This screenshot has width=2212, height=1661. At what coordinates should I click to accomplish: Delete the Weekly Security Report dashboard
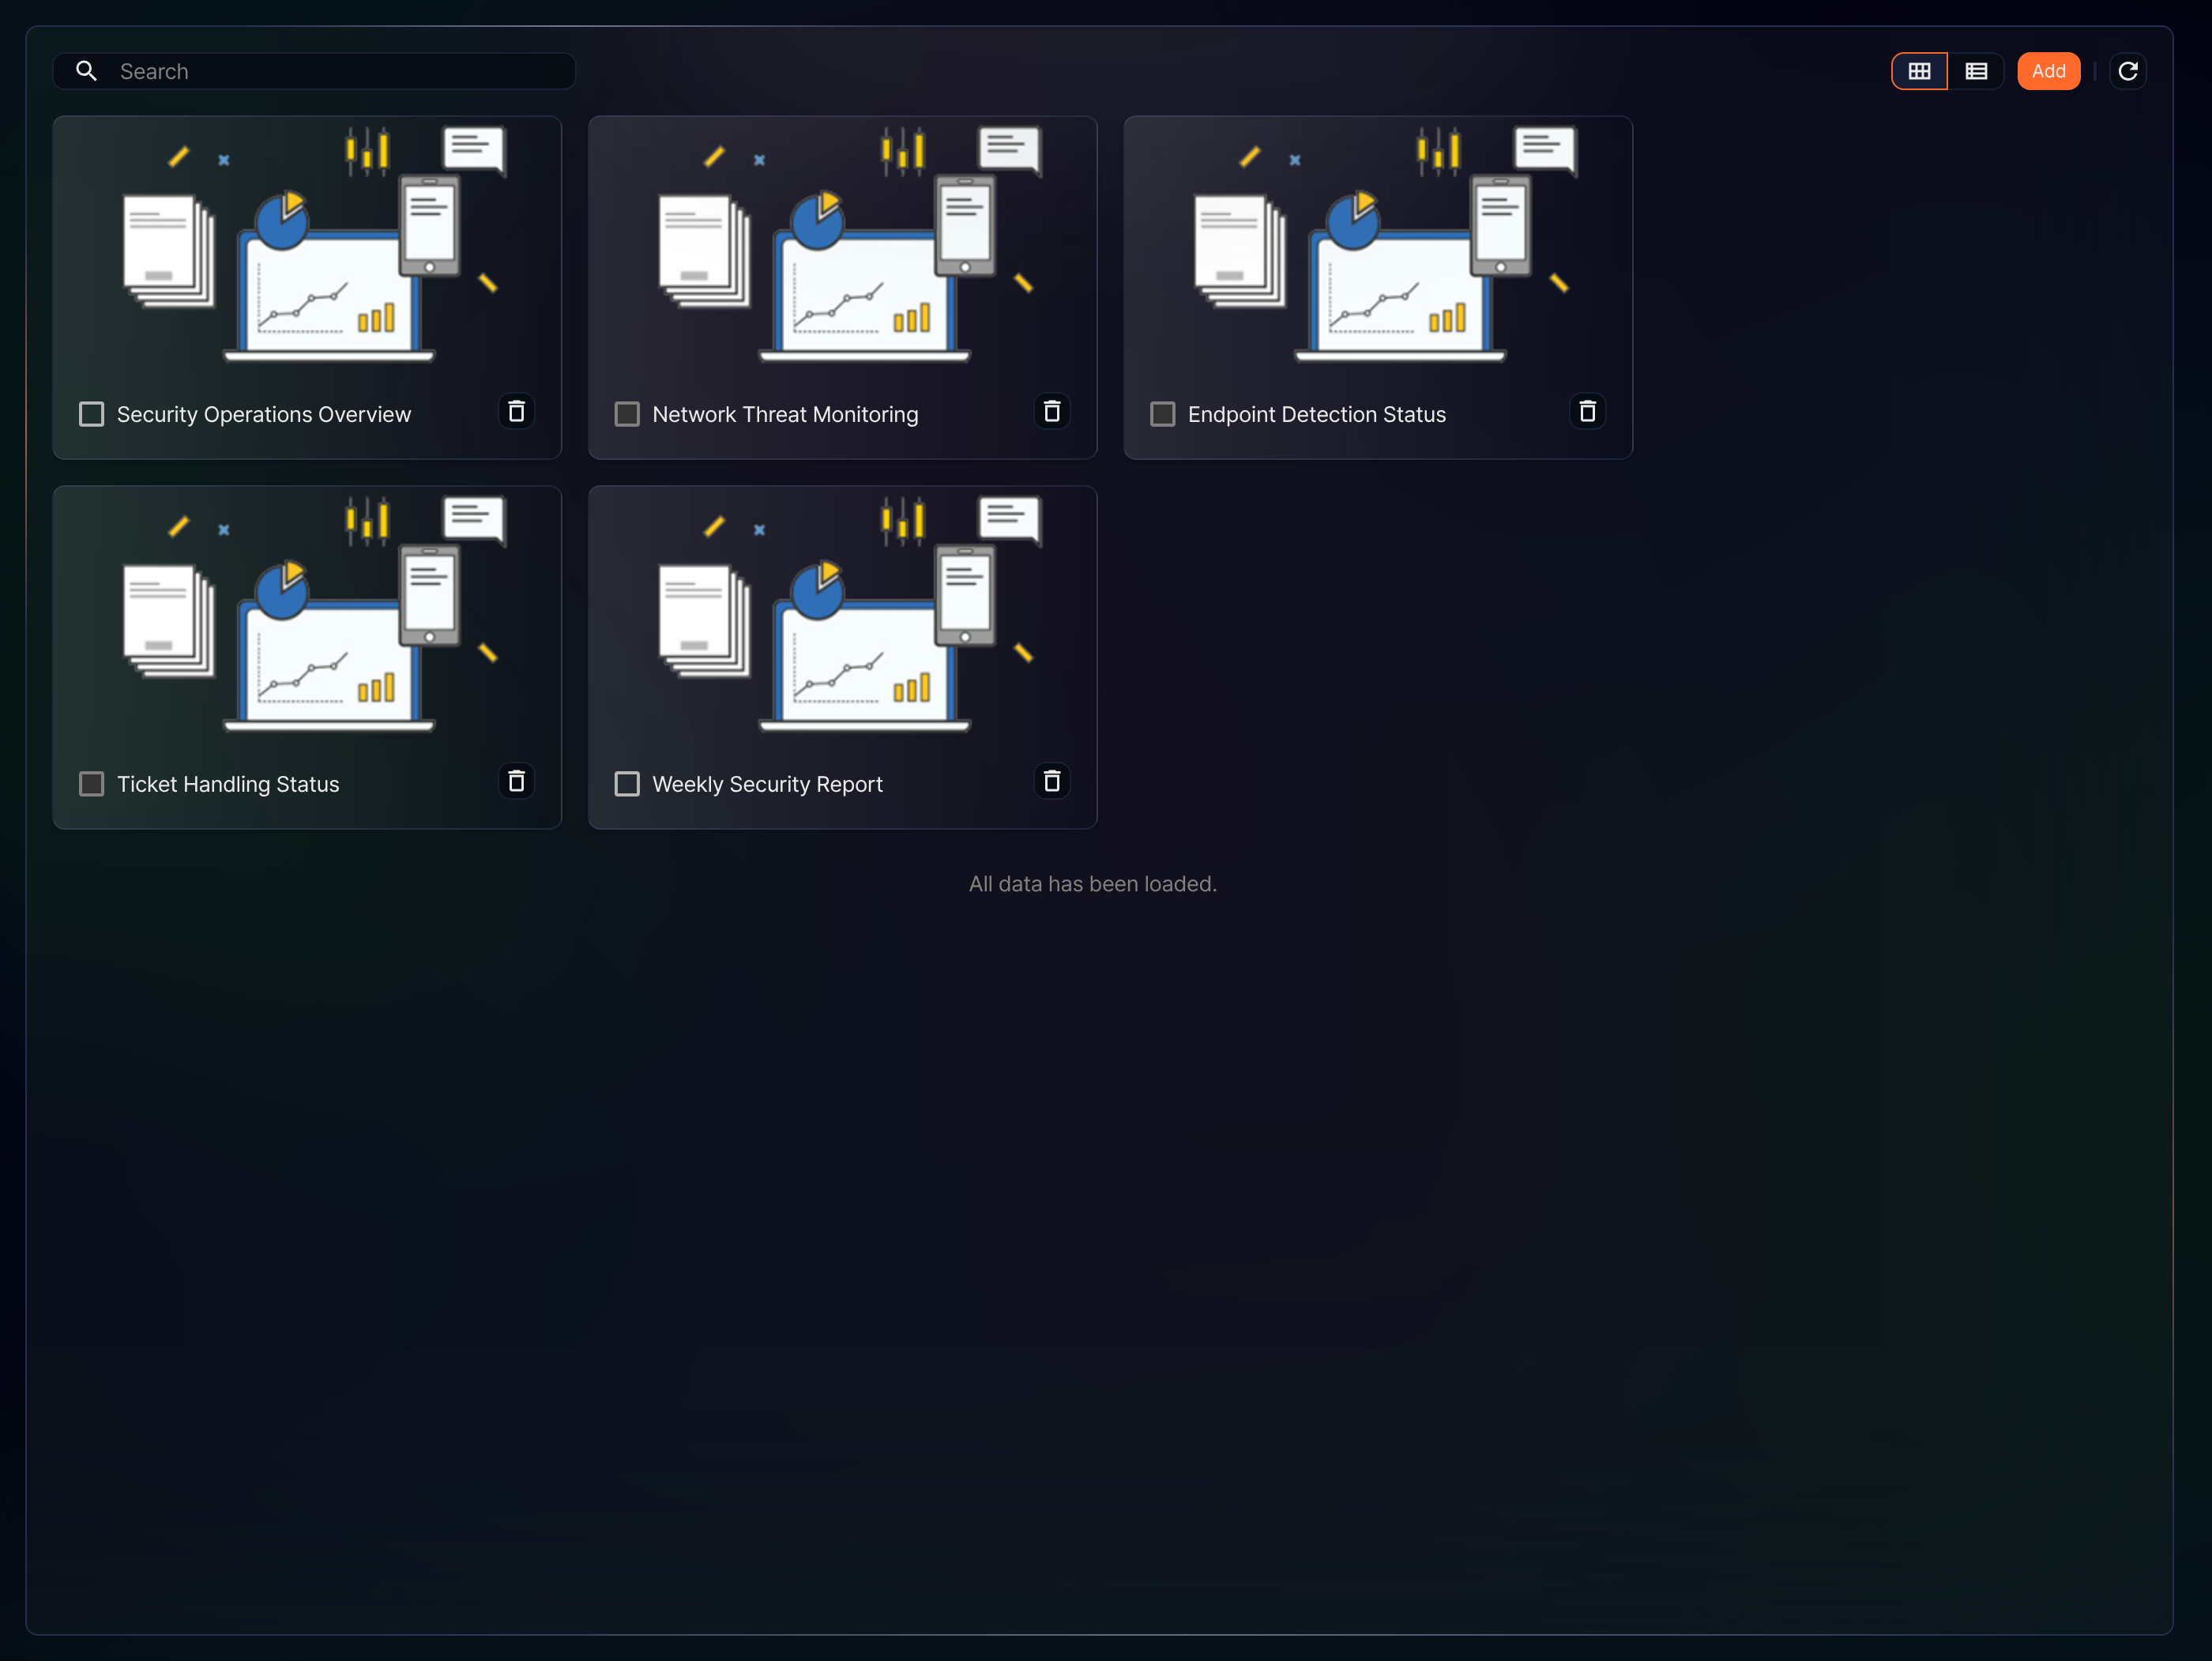tap(1052, 781)
